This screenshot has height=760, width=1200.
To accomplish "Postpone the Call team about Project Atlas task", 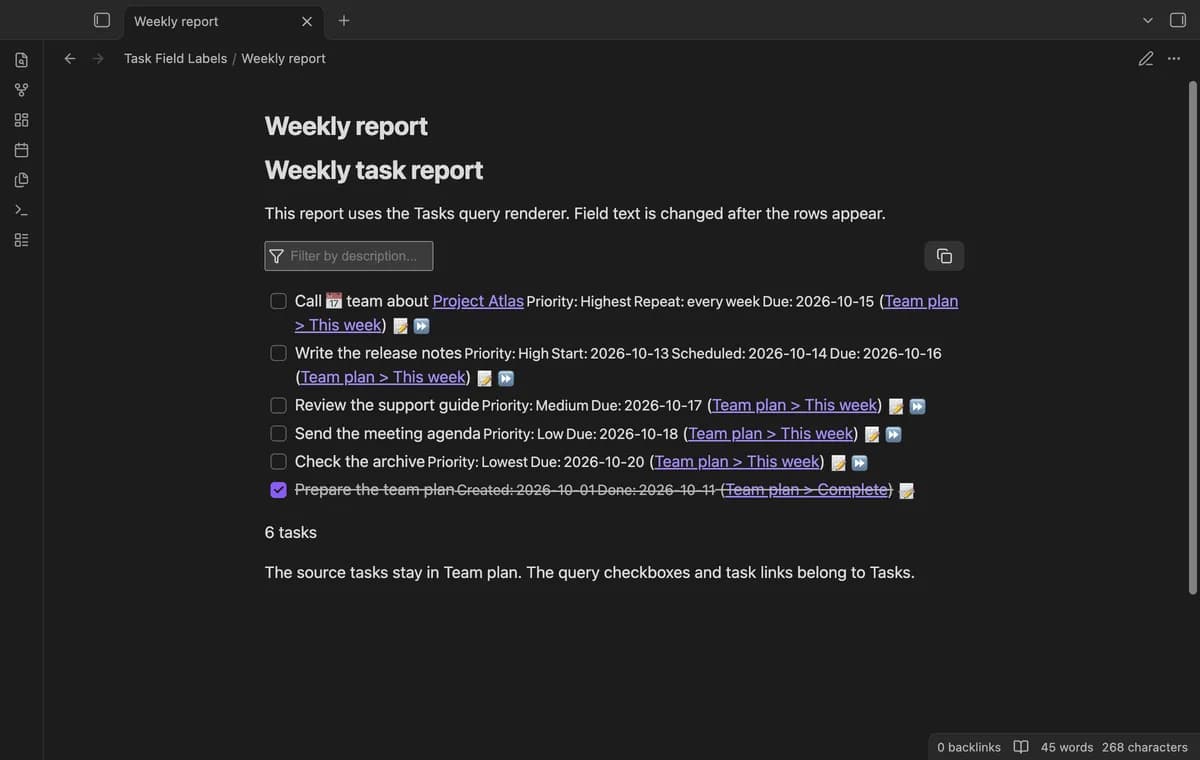I will point(422,326).
